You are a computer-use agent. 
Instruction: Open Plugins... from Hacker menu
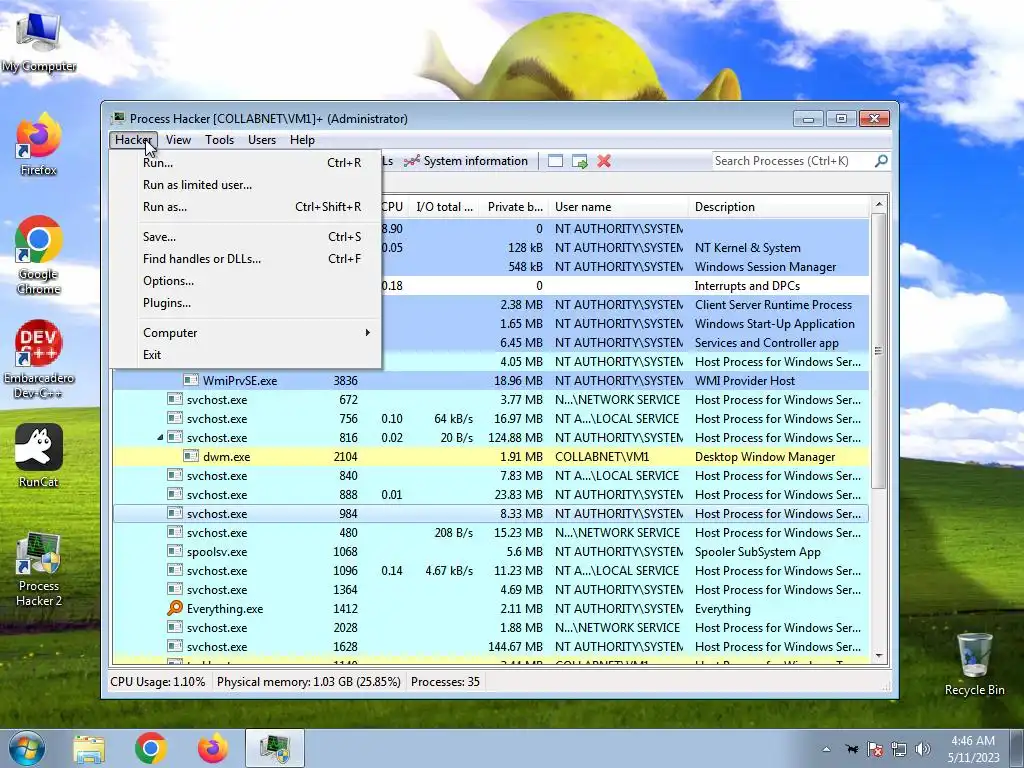tap(245, 302)
